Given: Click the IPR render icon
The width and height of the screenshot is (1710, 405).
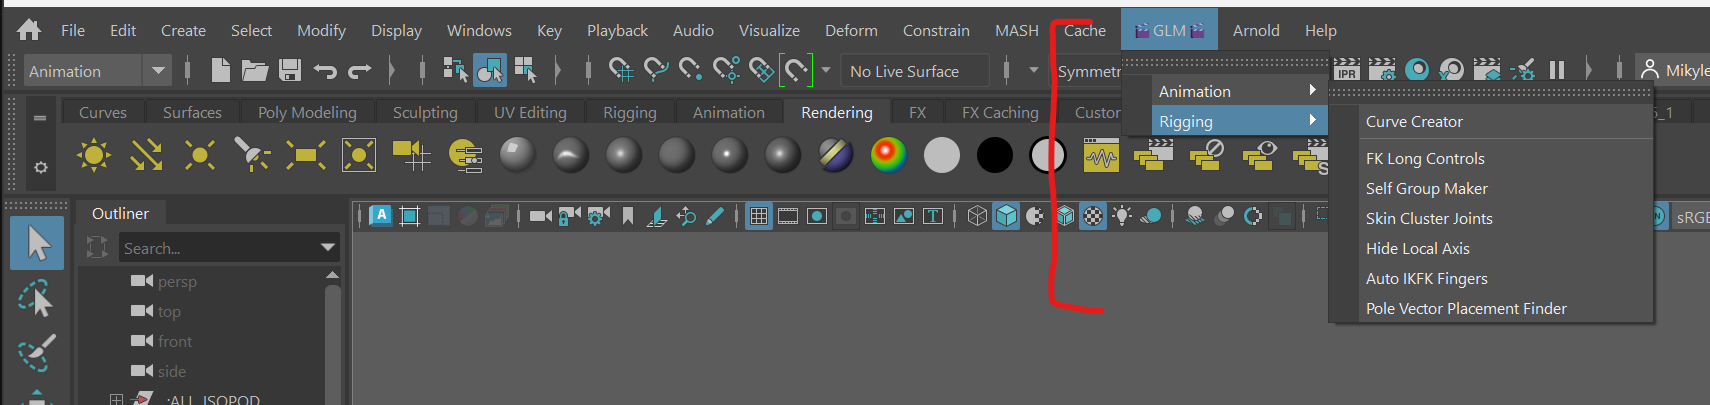Looking at the screenshot, I should pyautogui.click(x=1346, y=70).
